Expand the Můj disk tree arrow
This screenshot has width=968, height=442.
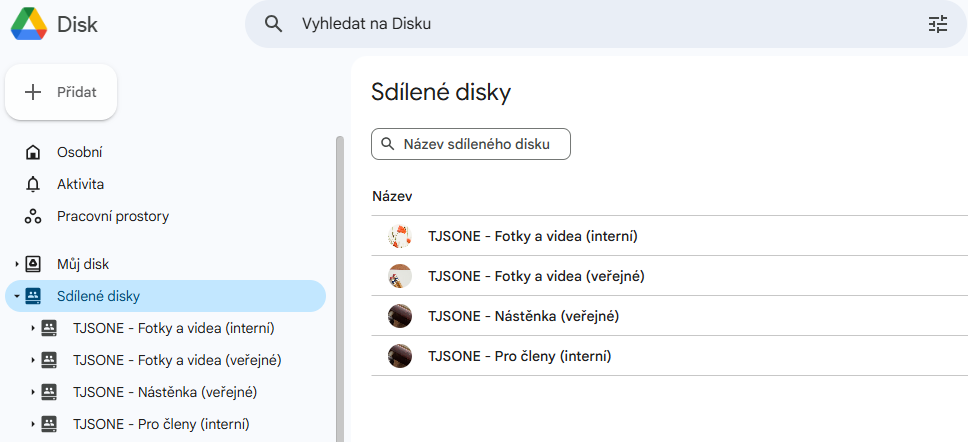tap(17, 264)
